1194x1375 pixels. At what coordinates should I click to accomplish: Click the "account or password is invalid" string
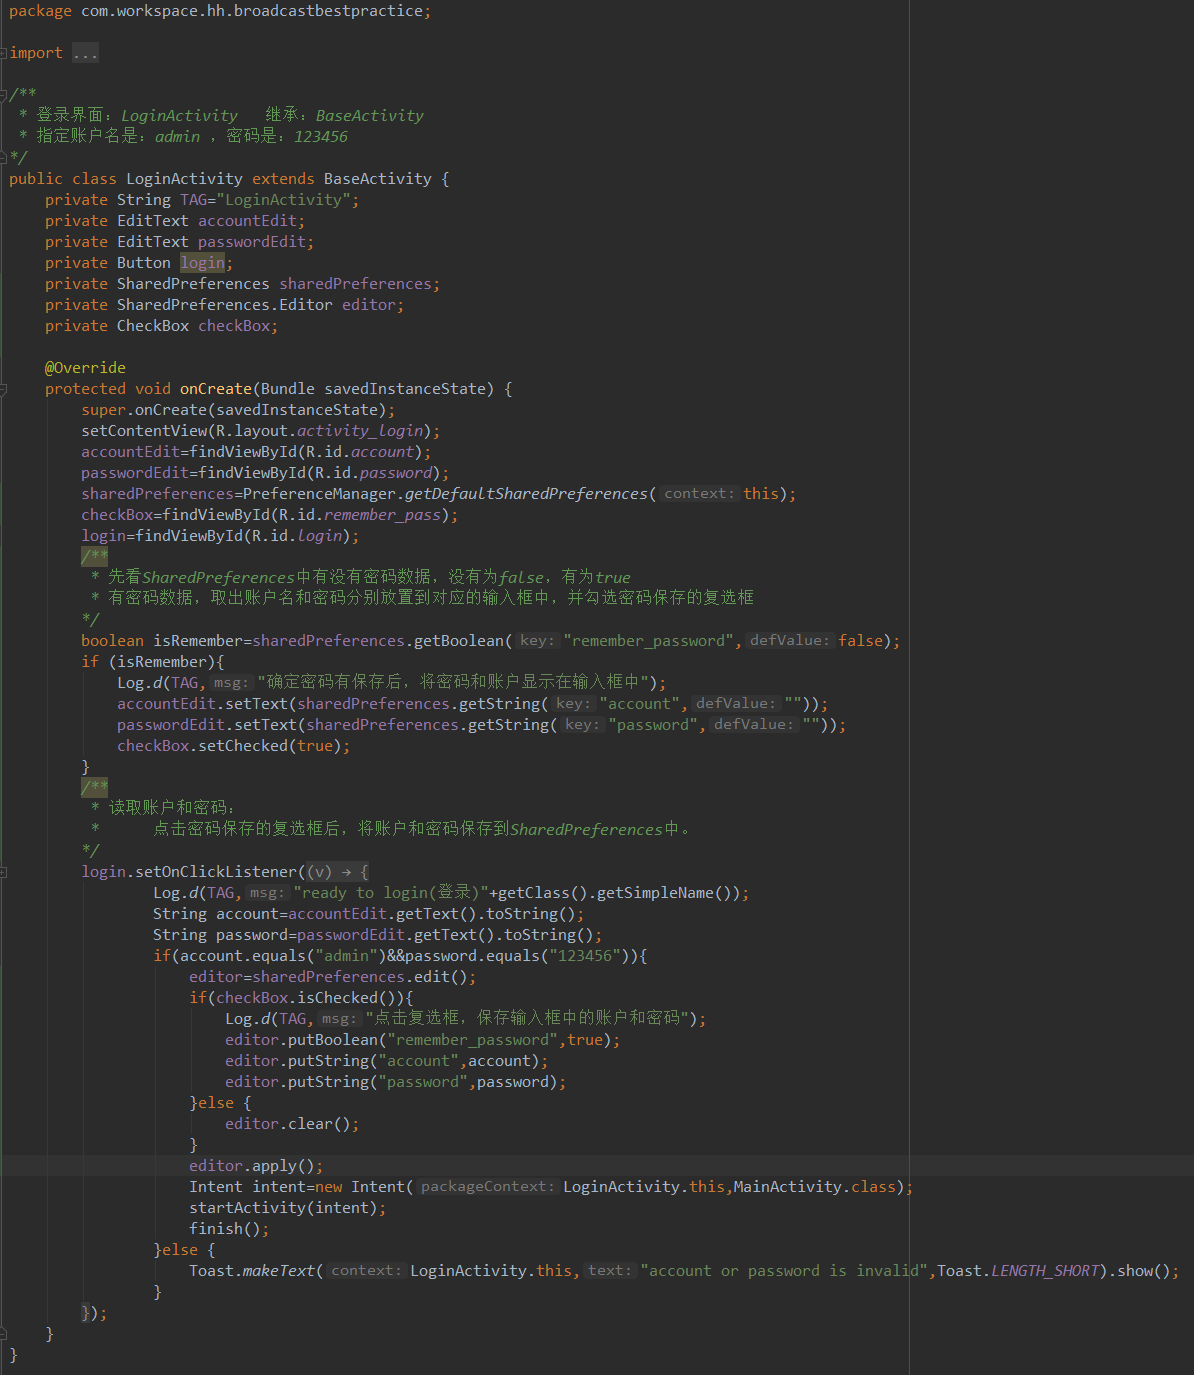click(x=784, y=1271)
